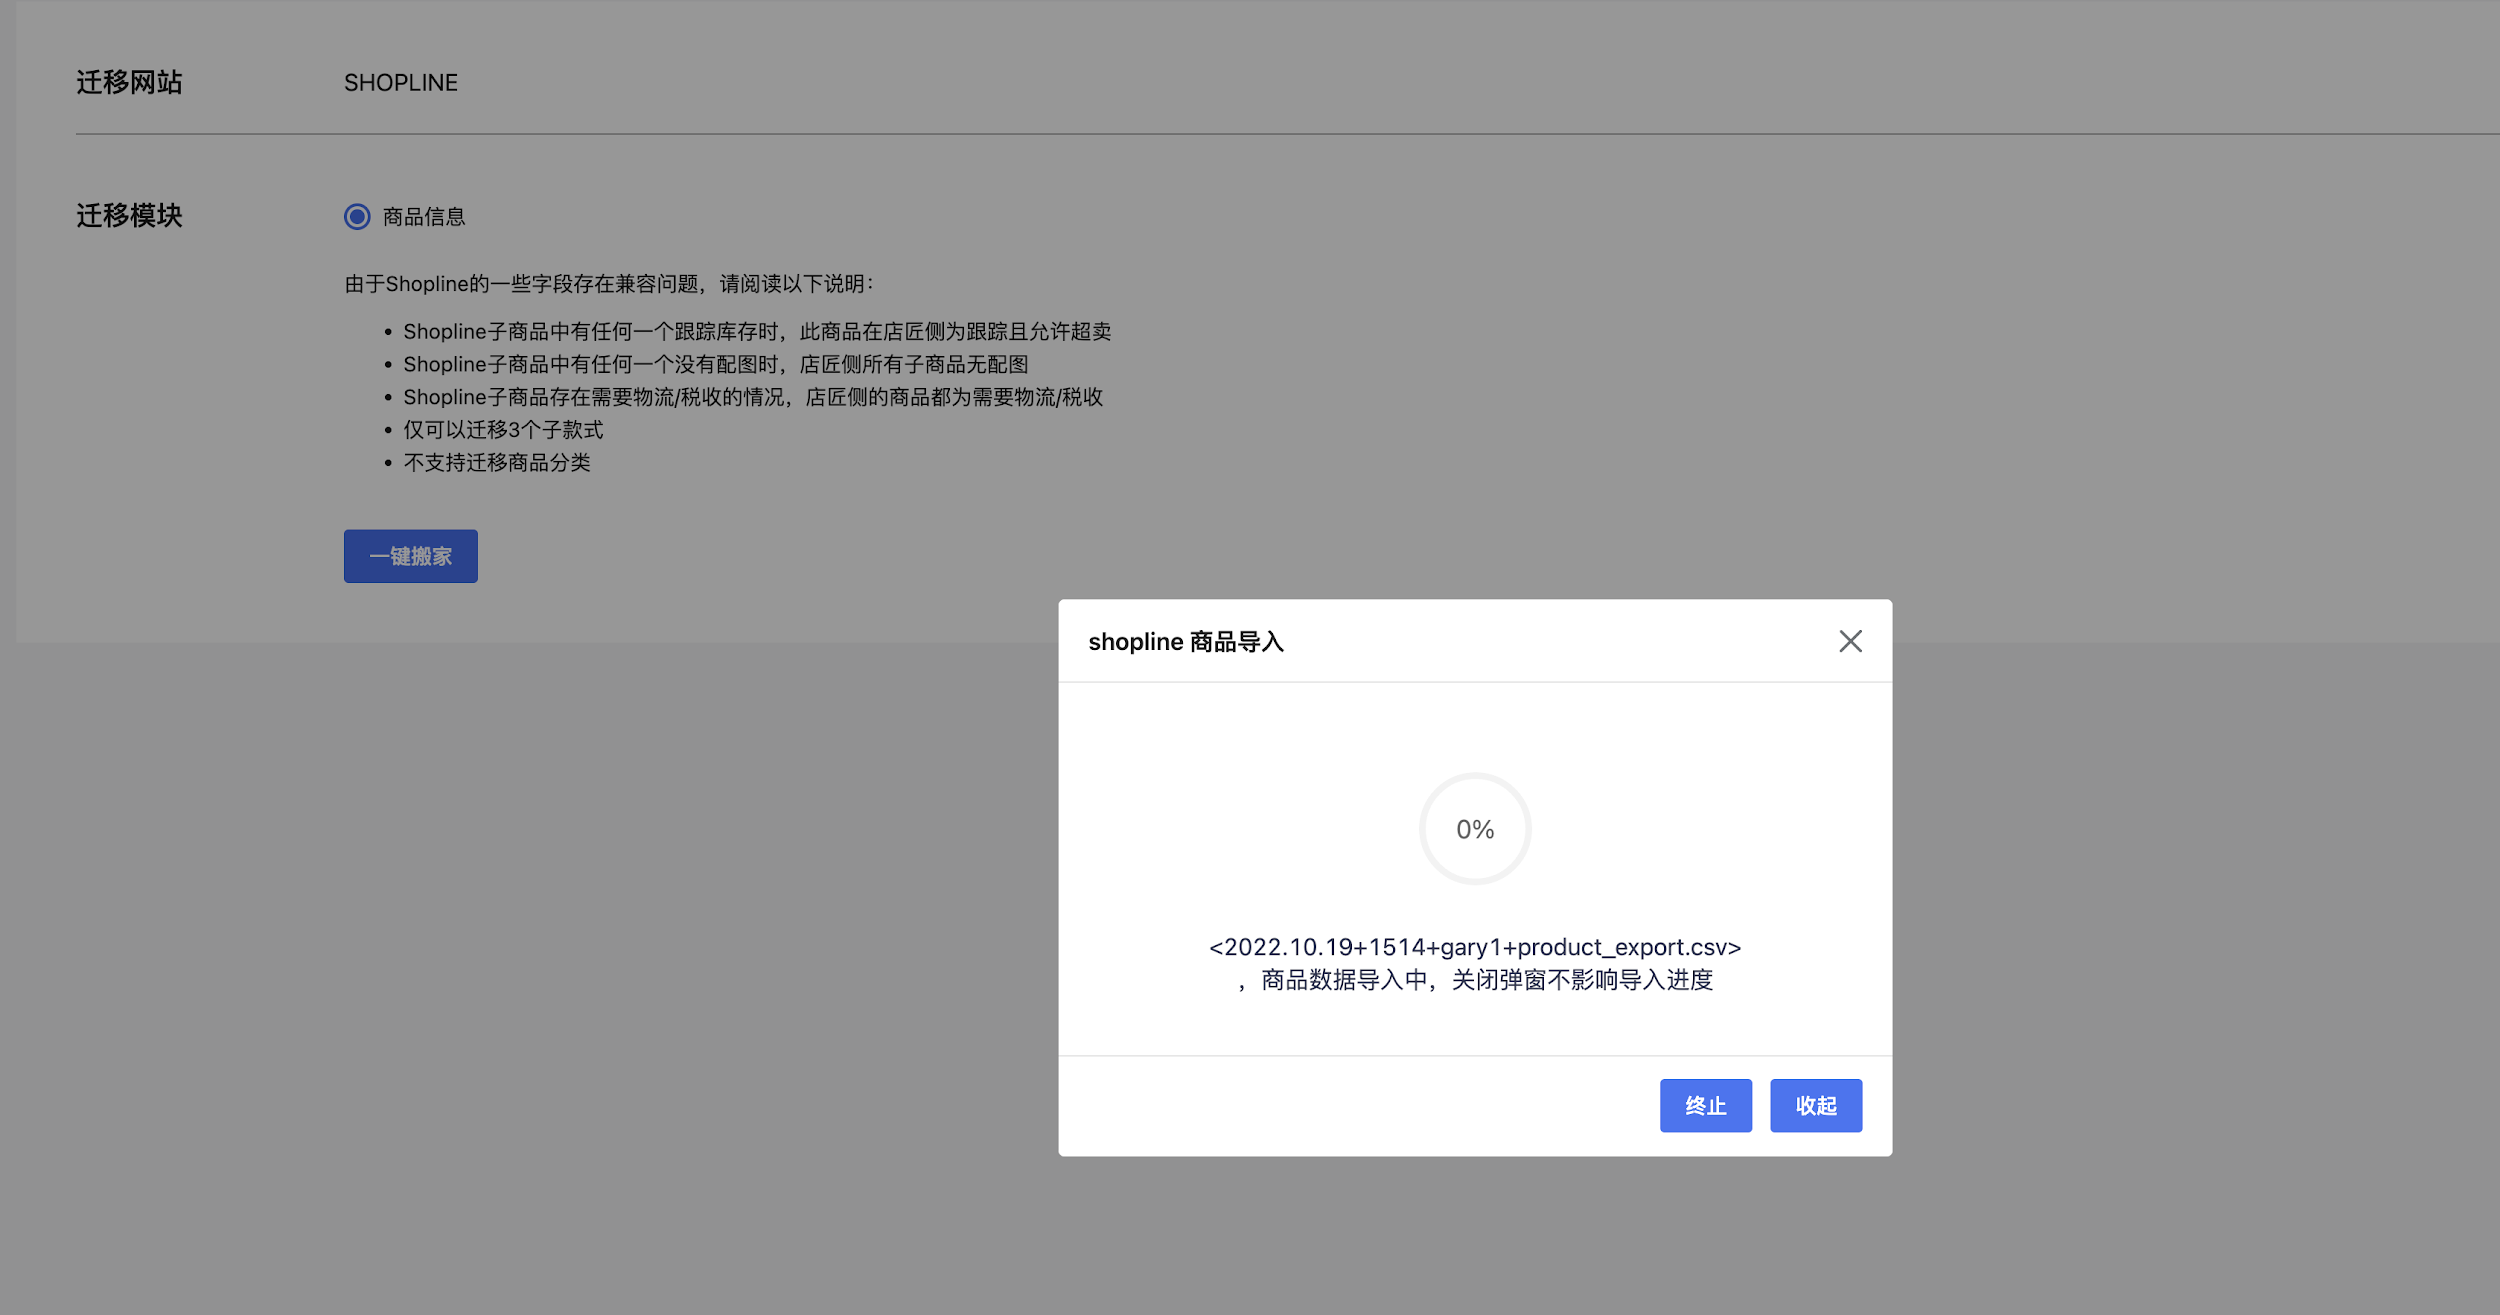Click the 不支持迁移商品分类 note

point(497,463)
